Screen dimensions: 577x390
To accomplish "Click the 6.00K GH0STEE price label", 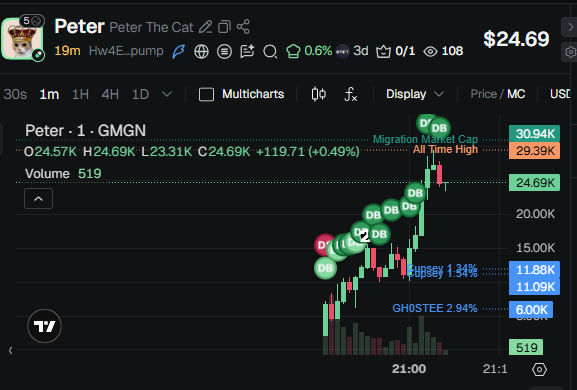I will click(531, 309).
